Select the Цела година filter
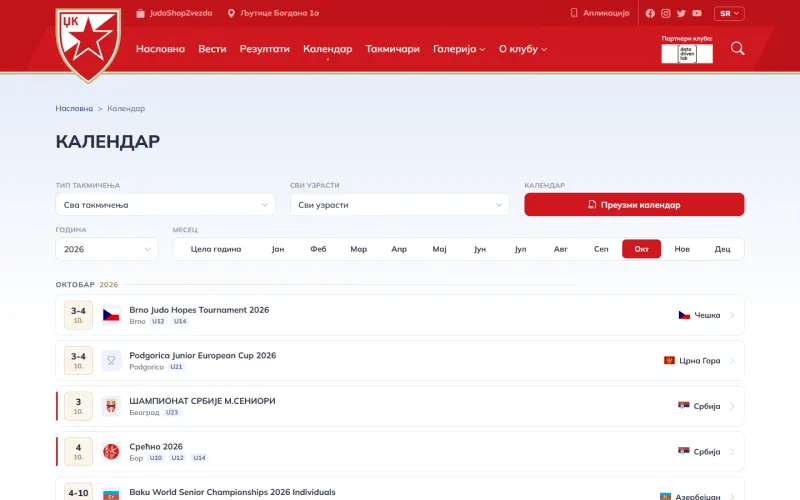The width and height of the screenshot is (800, 500). tap(216, 249)
